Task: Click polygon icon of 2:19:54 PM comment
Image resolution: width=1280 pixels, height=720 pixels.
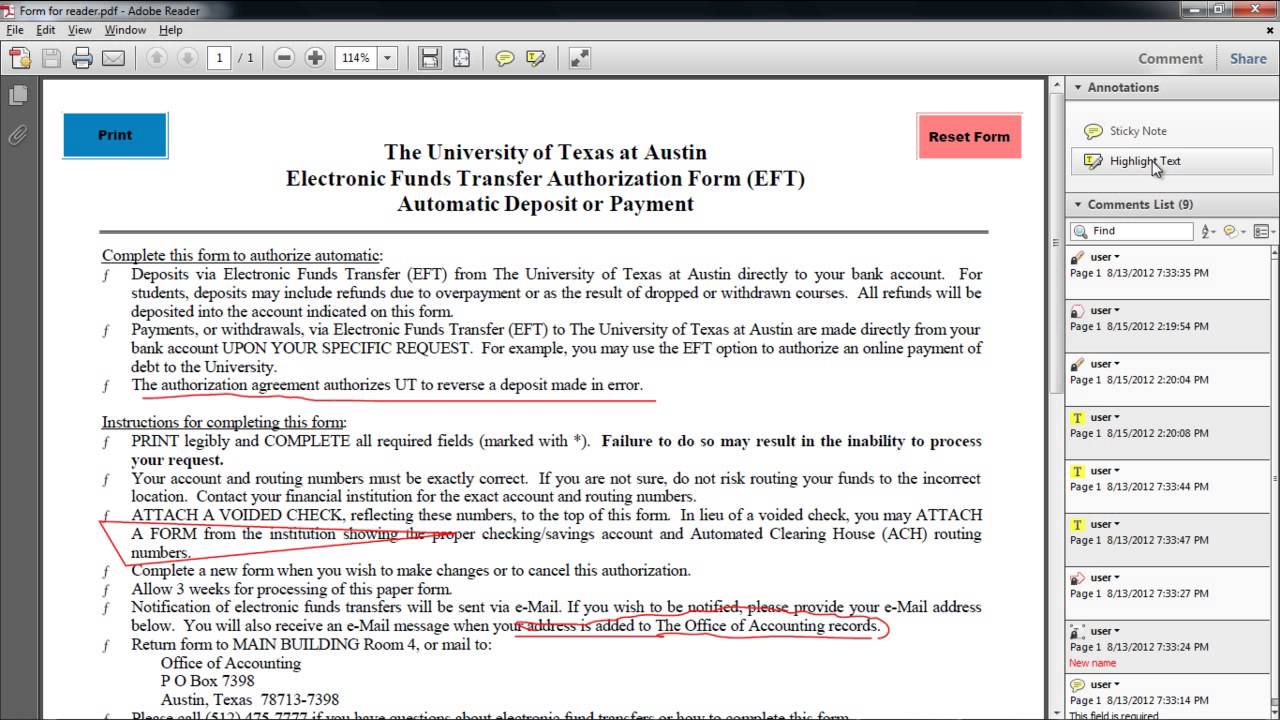Action: coord(1078,311)
